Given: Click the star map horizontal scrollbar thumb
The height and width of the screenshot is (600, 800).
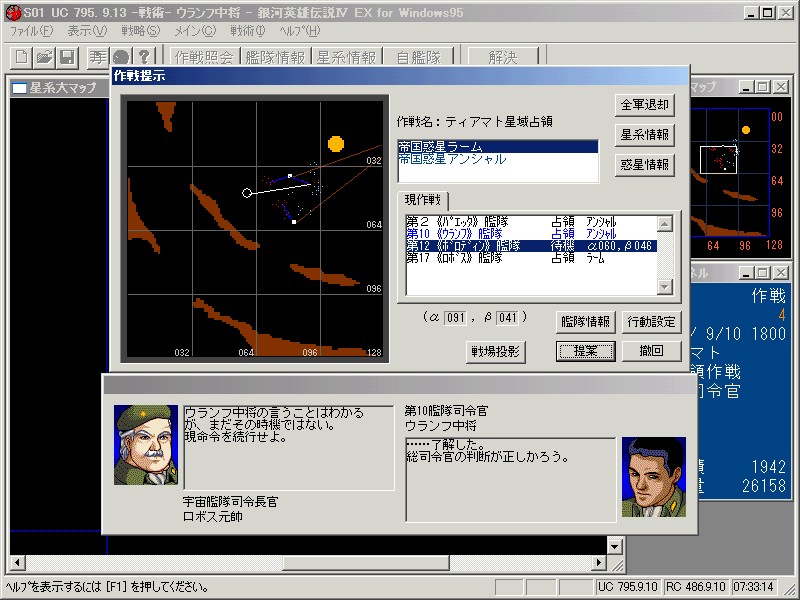Looking at the screenshot, I should pos(366,563).
